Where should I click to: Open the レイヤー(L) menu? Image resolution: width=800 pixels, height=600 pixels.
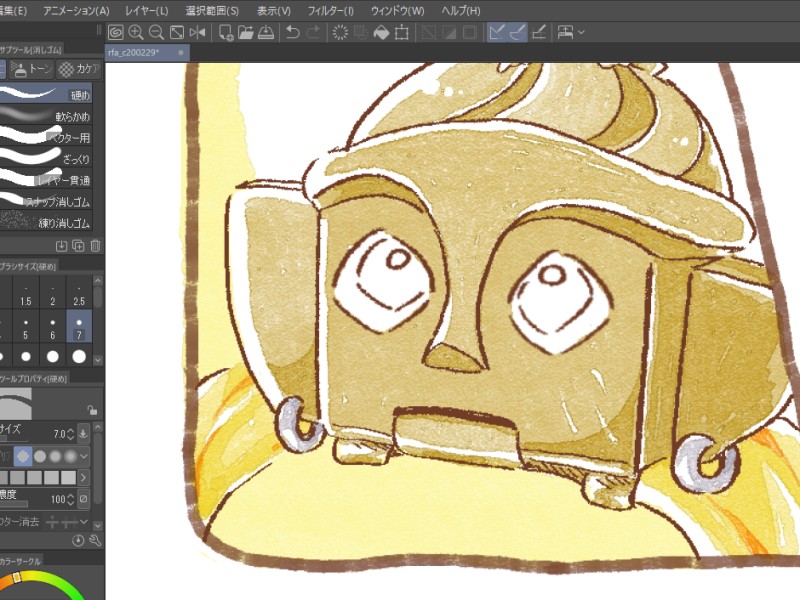[x=146, y=10]
